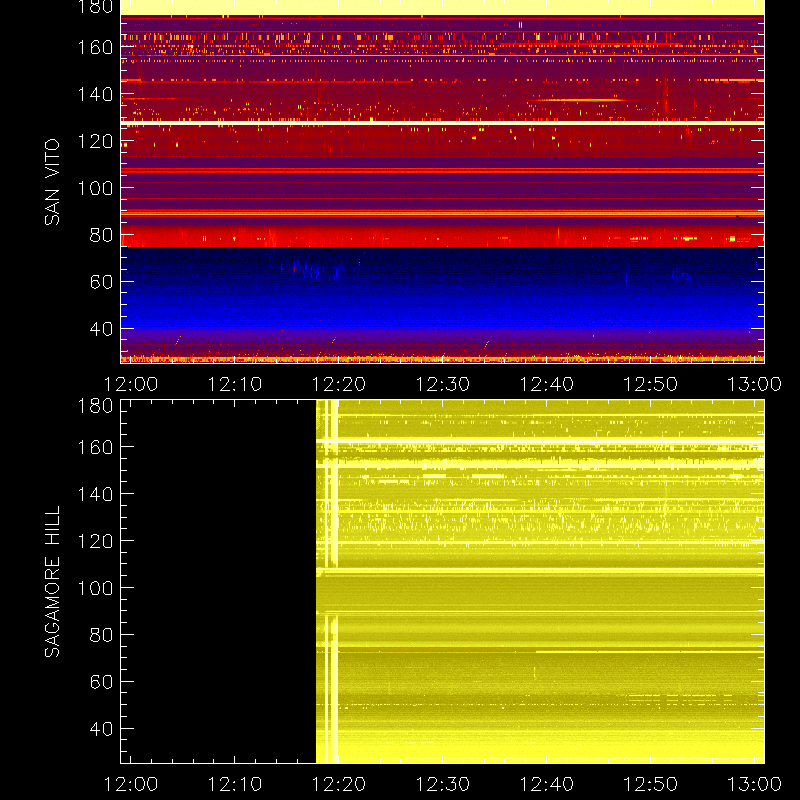Viewport: 800px width, 800px height.
Task: Click 12:10 time label under Sagamore Hill plot
Action: pos(235,784)
